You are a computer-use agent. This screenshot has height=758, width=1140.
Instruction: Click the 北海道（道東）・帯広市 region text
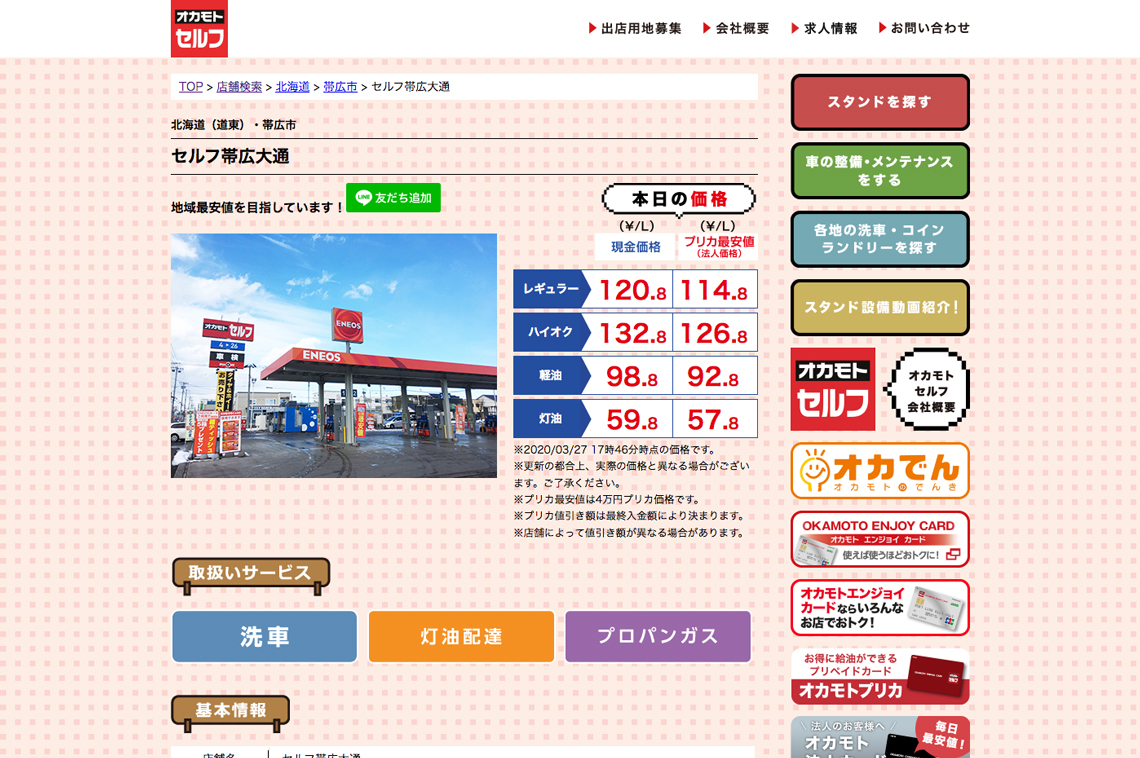click(x=233, y=125)
